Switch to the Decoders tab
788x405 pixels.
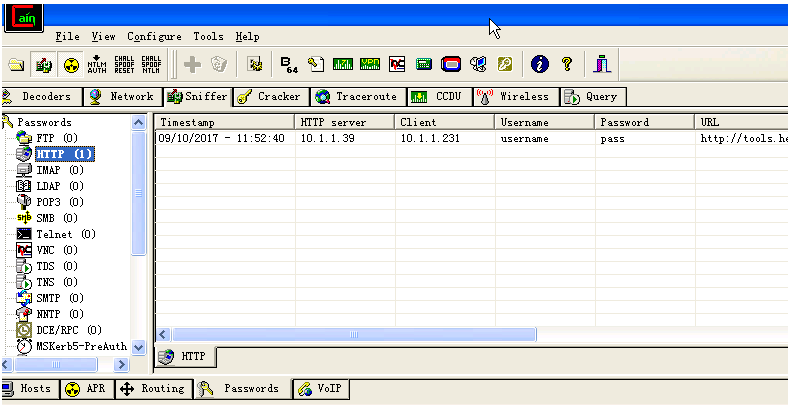click(41, 96)
